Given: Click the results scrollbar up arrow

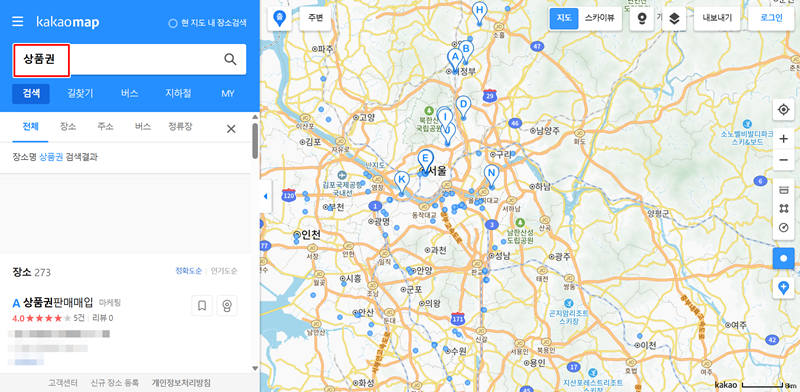Looking at the screenshot, I should coord(255,117).
